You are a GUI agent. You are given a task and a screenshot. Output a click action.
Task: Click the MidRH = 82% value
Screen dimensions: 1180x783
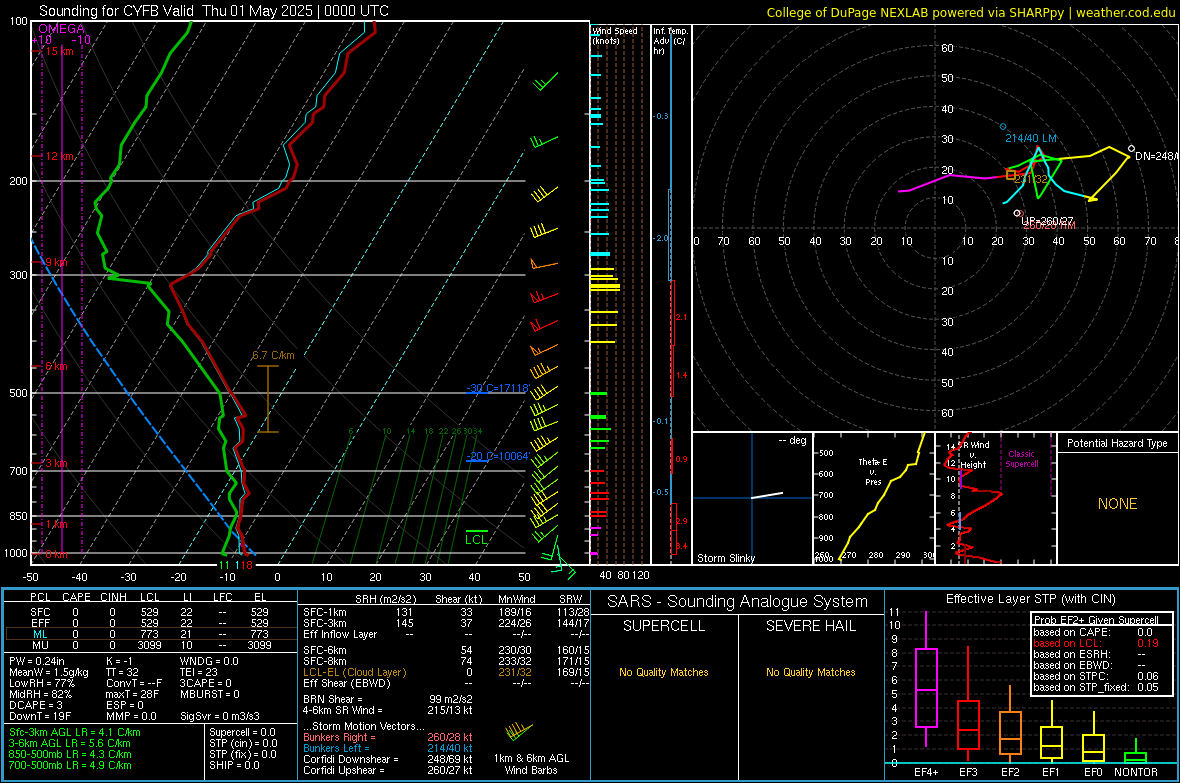[41, 694]
